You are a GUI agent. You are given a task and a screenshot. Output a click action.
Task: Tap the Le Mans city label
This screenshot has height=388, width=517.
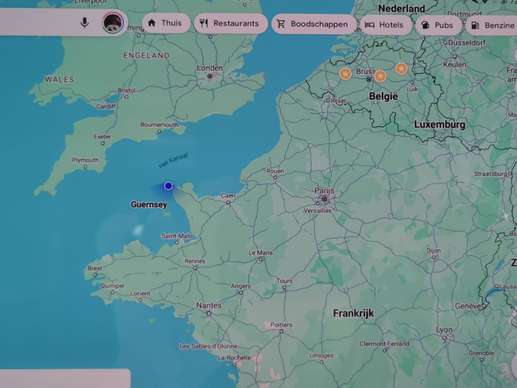(260, 253)
